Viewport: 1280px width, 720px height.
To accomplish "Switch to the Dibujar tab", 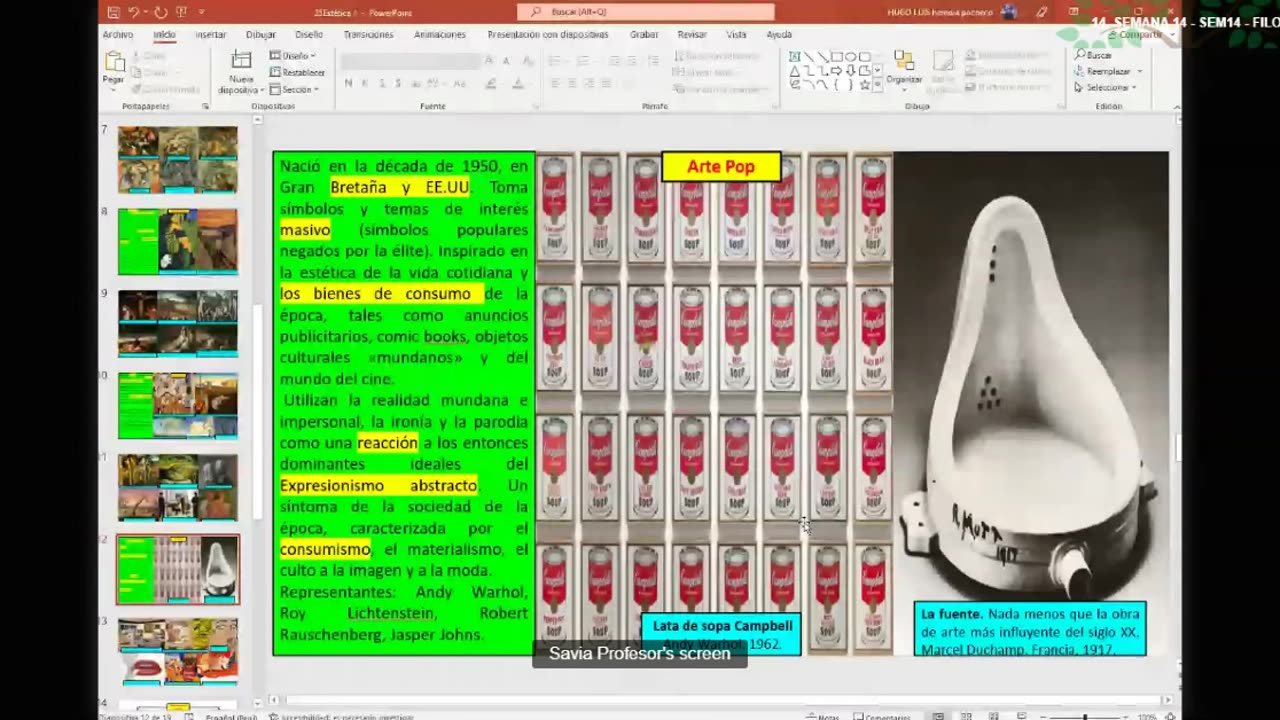I will point(260,34).
